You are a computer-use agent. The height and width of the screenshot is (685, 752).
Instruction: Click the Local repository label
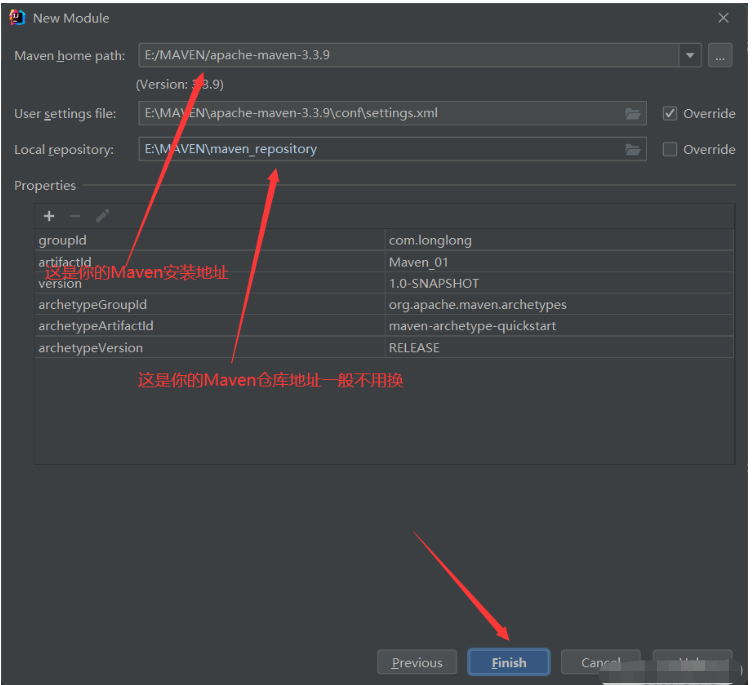64,150
